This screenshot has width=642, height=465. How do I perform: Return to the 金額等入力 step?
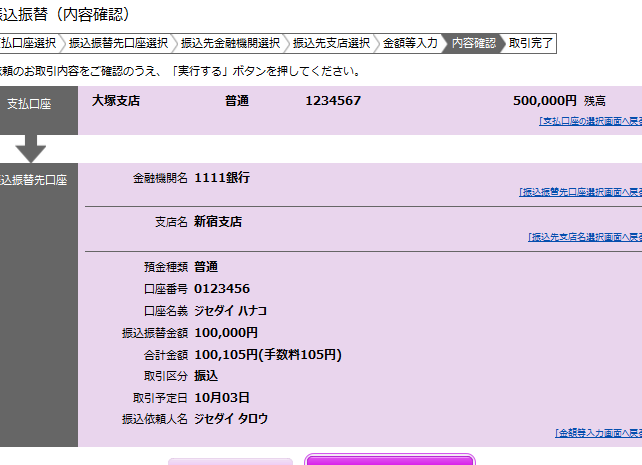tap(410, 43)
